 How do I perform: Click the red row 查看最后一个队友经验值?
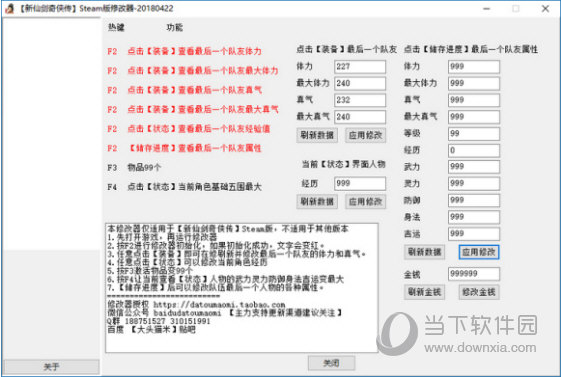point(189,128)
